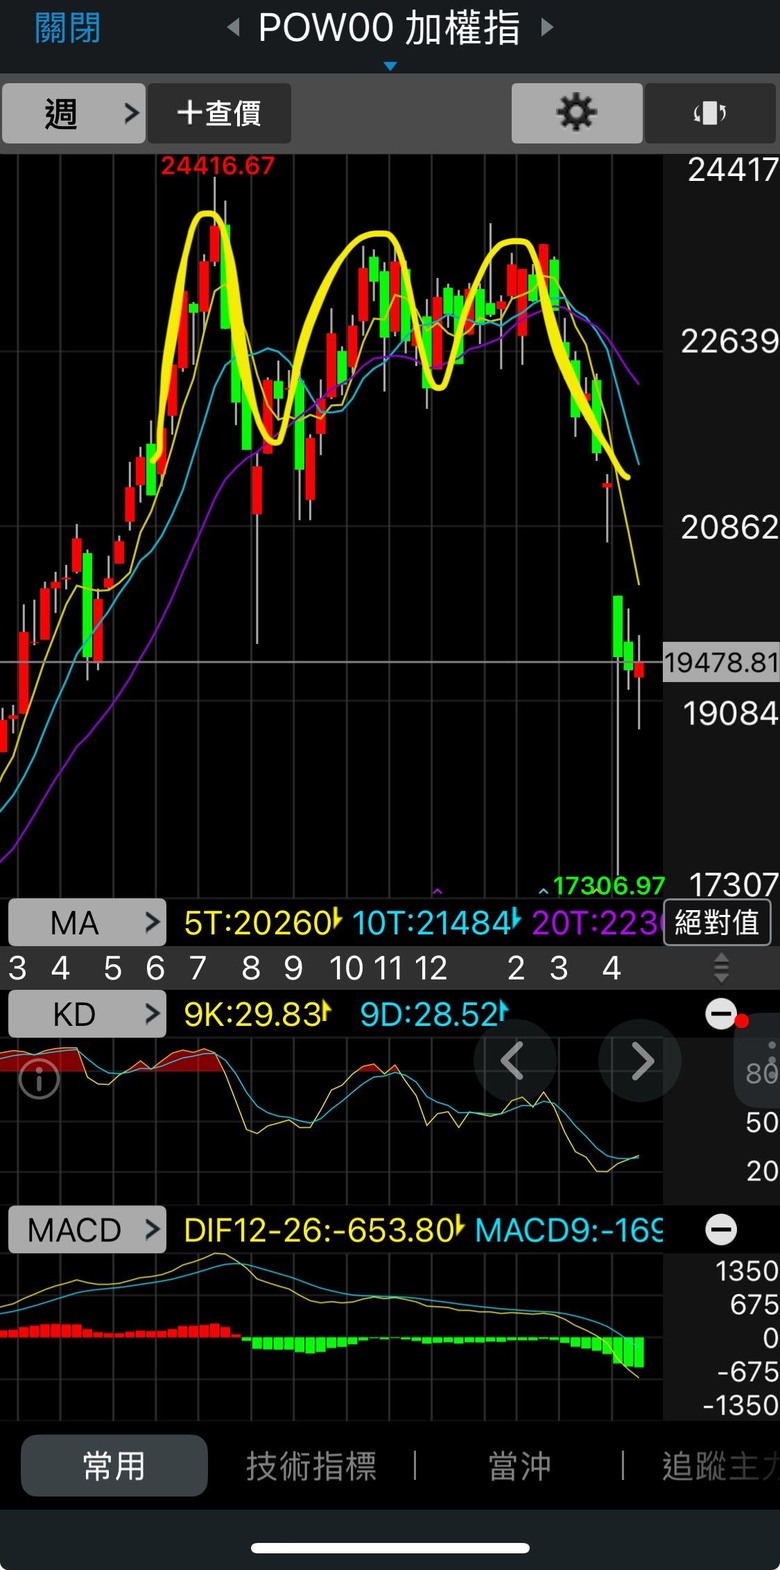Toggle the 絕對值 absolute value button
The width and height of the screenshot is (780, 1570).
click(717, 922)
